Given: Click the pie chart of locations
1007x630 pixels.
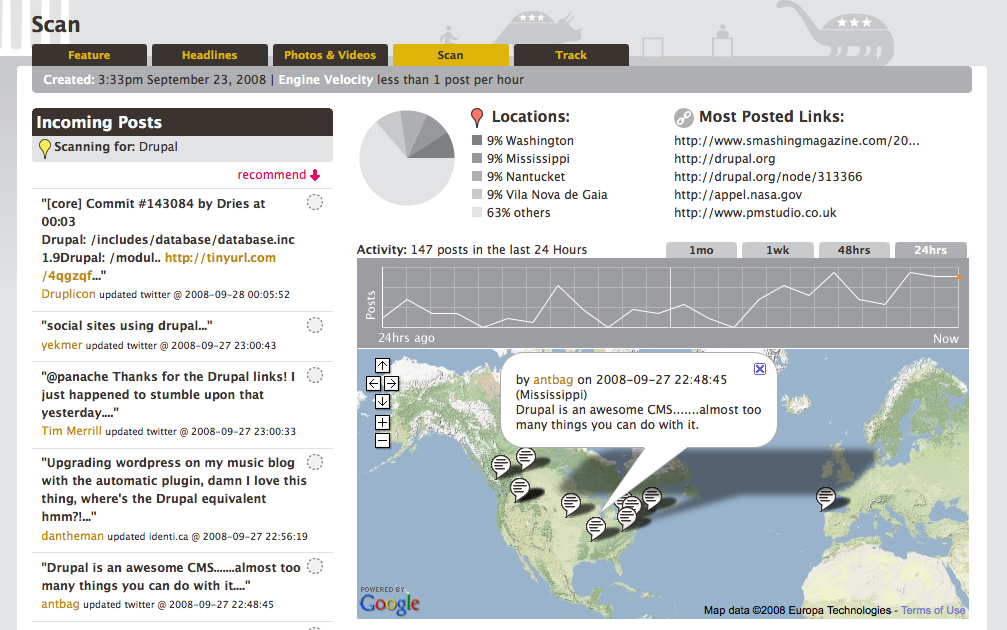Looking at the screenshot, I should click(406, 157).
